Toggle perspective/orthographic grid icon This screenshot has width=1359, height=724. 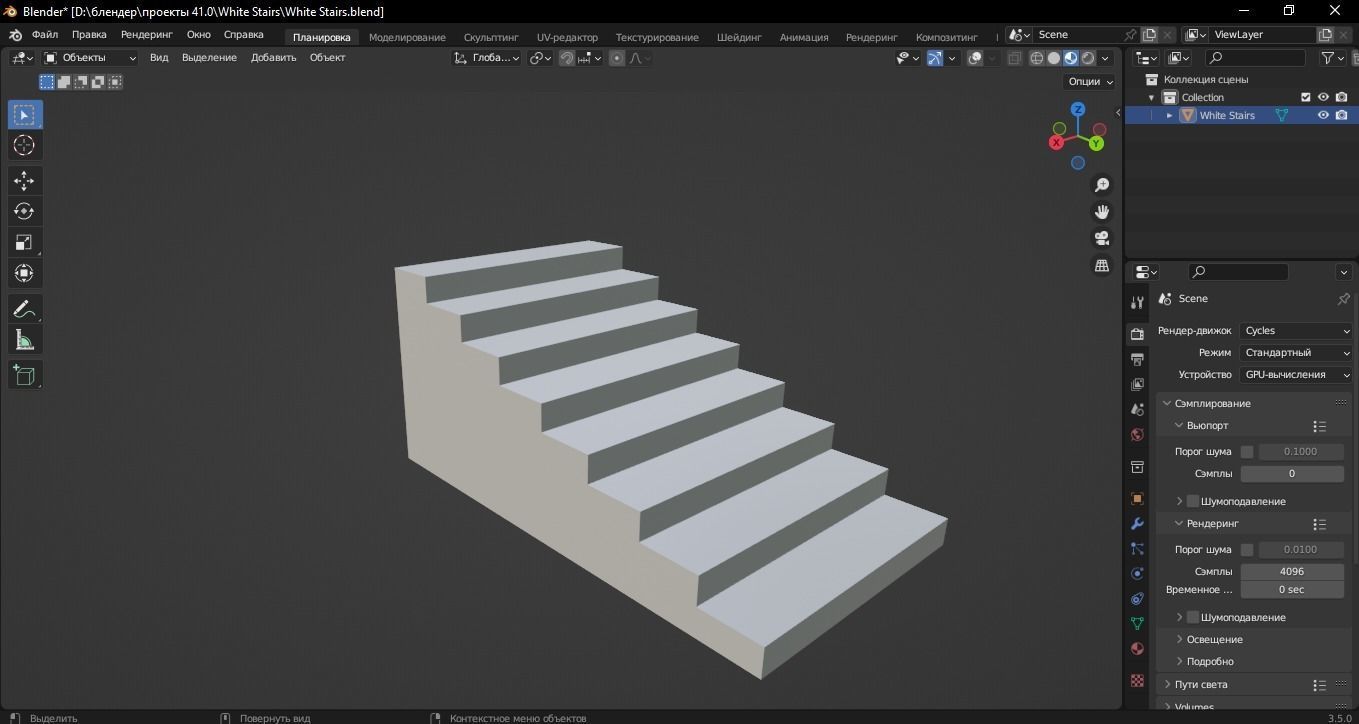coord(1102,265)
